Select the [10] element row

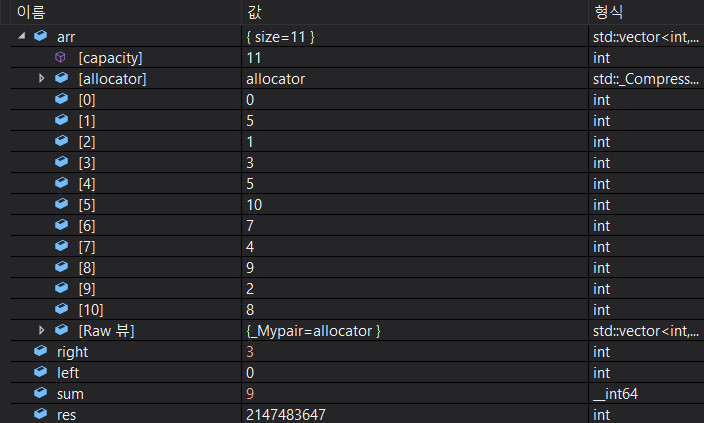pyautogui.click(x=91, y=309)
